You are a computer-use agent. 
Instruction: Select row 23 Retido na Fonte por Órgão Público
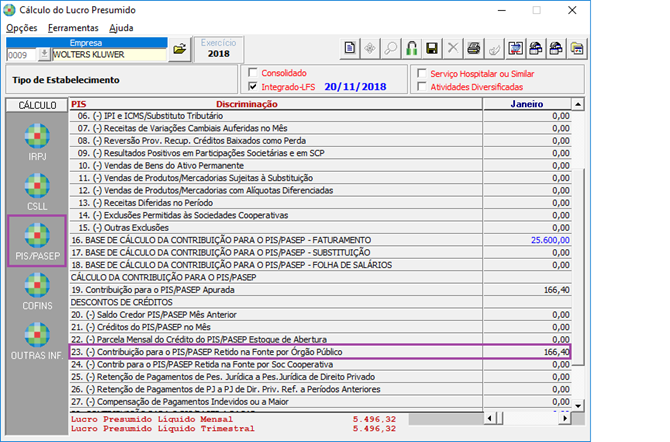(x=320, y=352)
